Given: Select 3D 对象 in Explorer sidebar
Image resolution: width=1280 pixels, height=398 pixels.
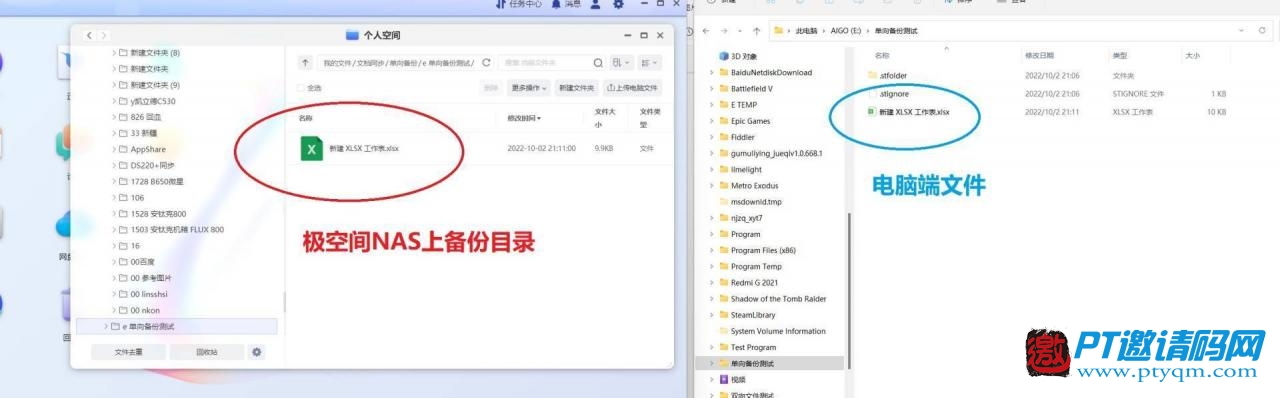Looking at the screenshot, I should (743, 56).
